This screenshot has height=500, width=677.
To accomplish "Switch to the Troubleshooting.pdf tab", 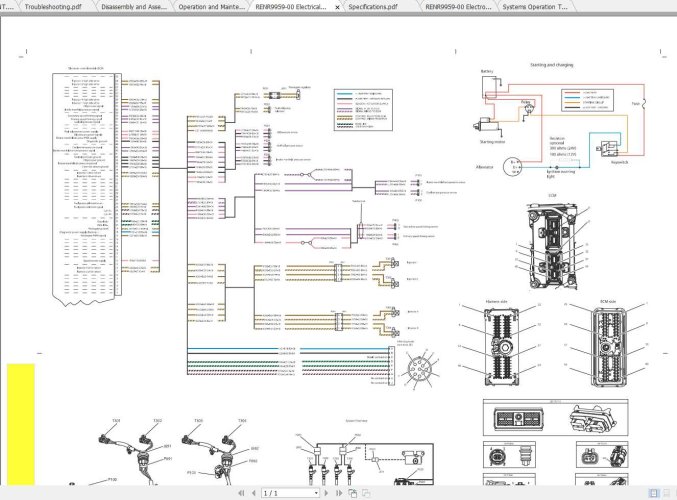I will click(x=57, y=6).
